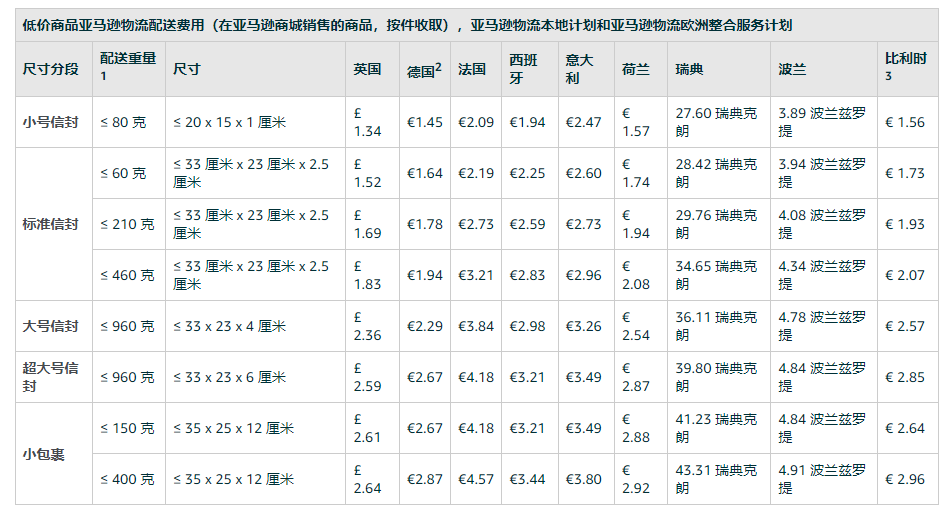Click the 配送重量 column header

[x=128, y=60]
